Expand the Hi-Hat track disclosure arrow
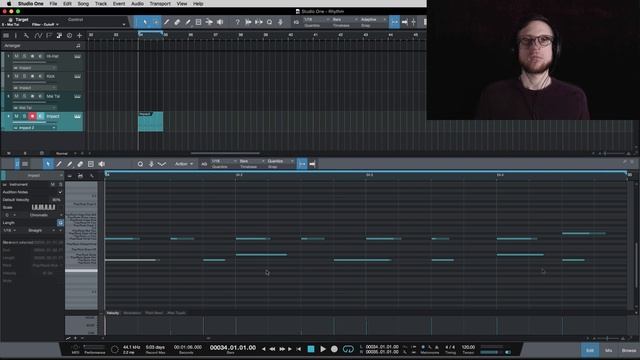 tap(8, 56)
